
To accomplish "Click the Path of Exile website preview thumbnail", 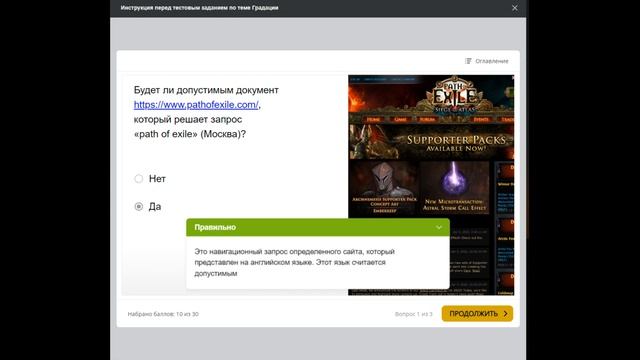I will [431, 185].
